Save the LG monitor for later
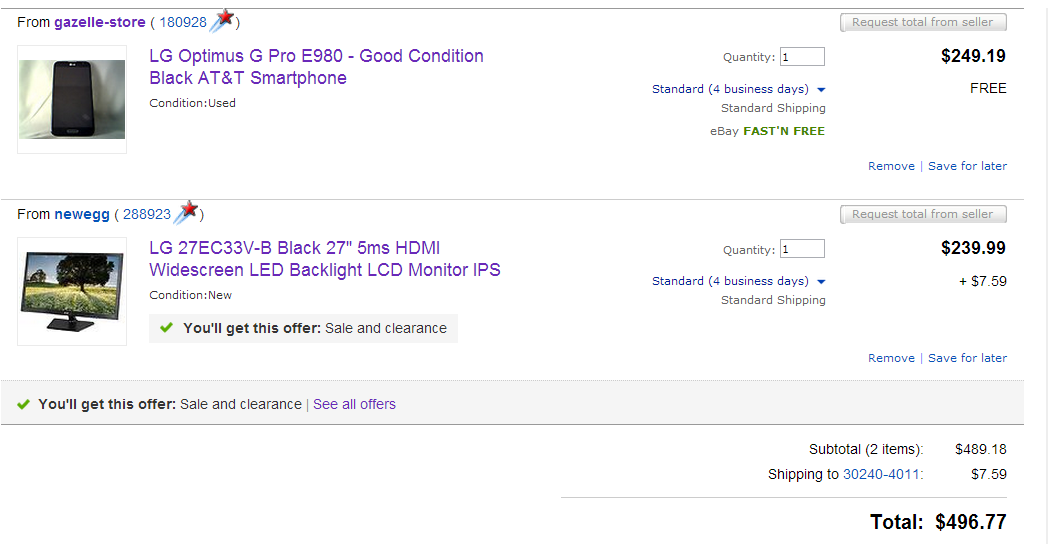The width and height of the screenshot is (1048, 544). coord(967,358)
